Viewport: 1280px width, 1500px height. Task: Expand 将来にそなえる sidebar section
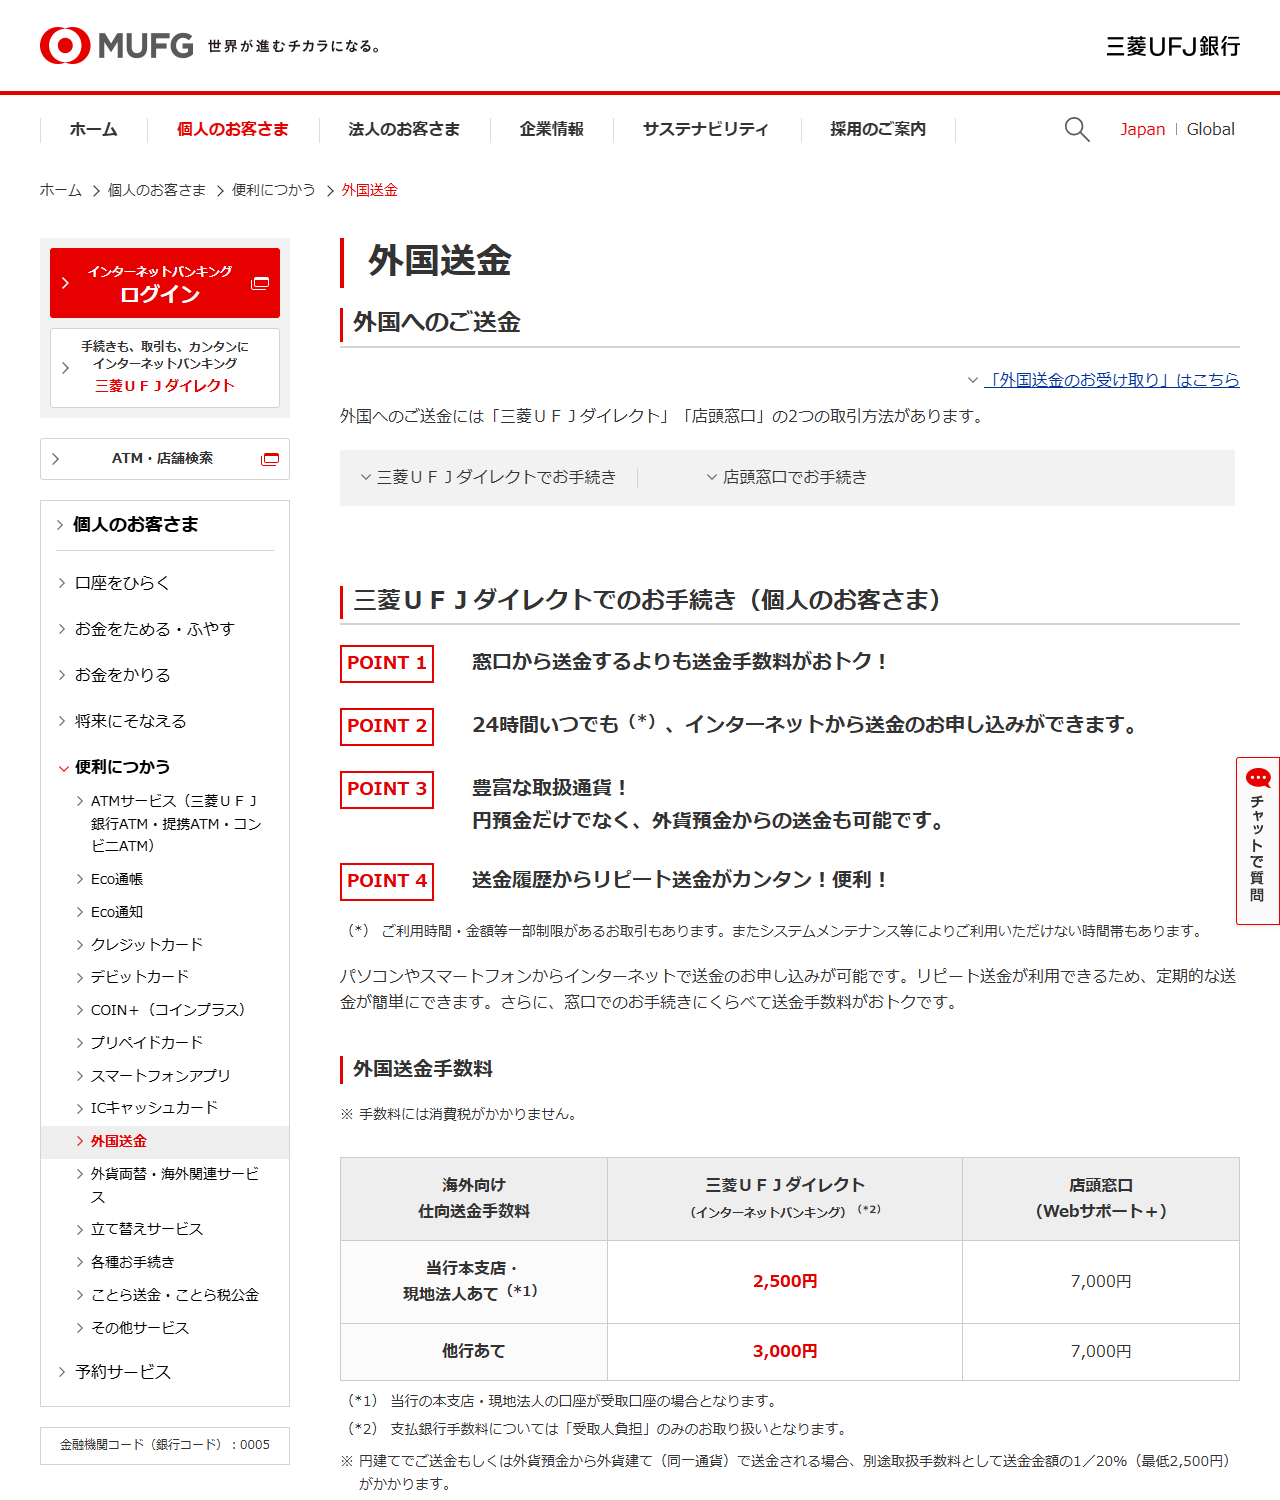pos(131,721)
